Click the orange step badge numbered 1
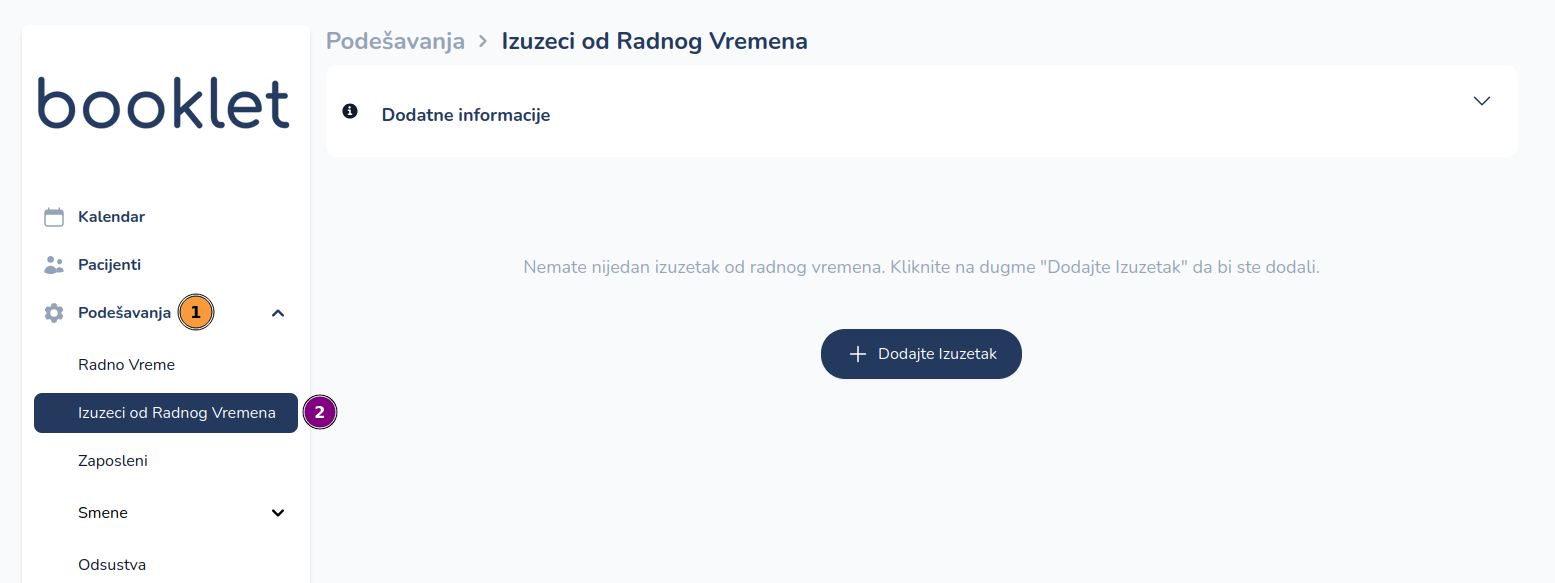 196,312
